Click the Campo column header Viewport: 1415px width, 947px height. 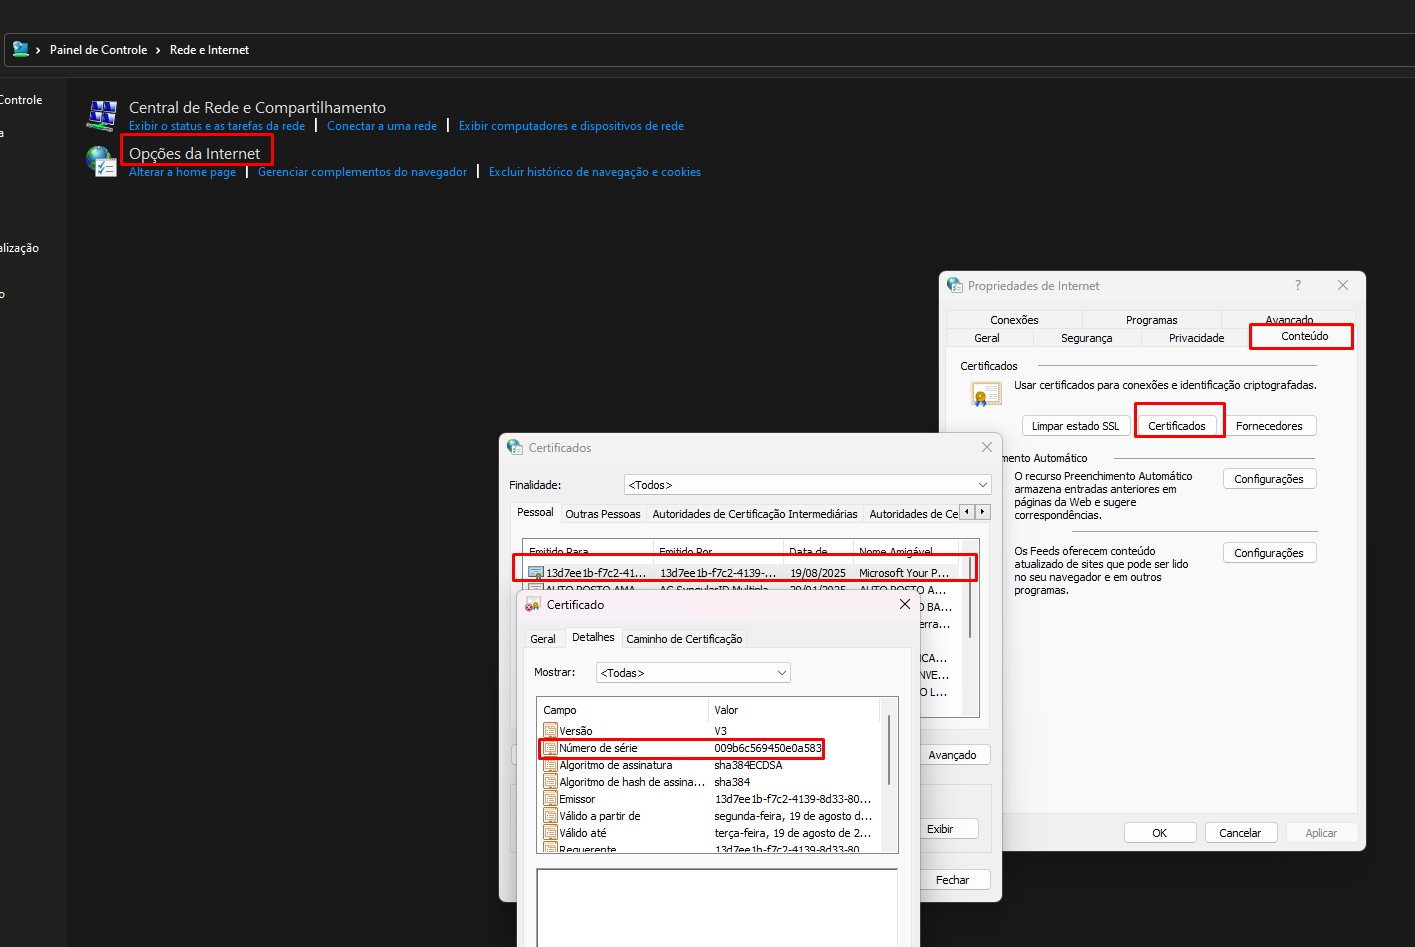(x=623, y=710)
